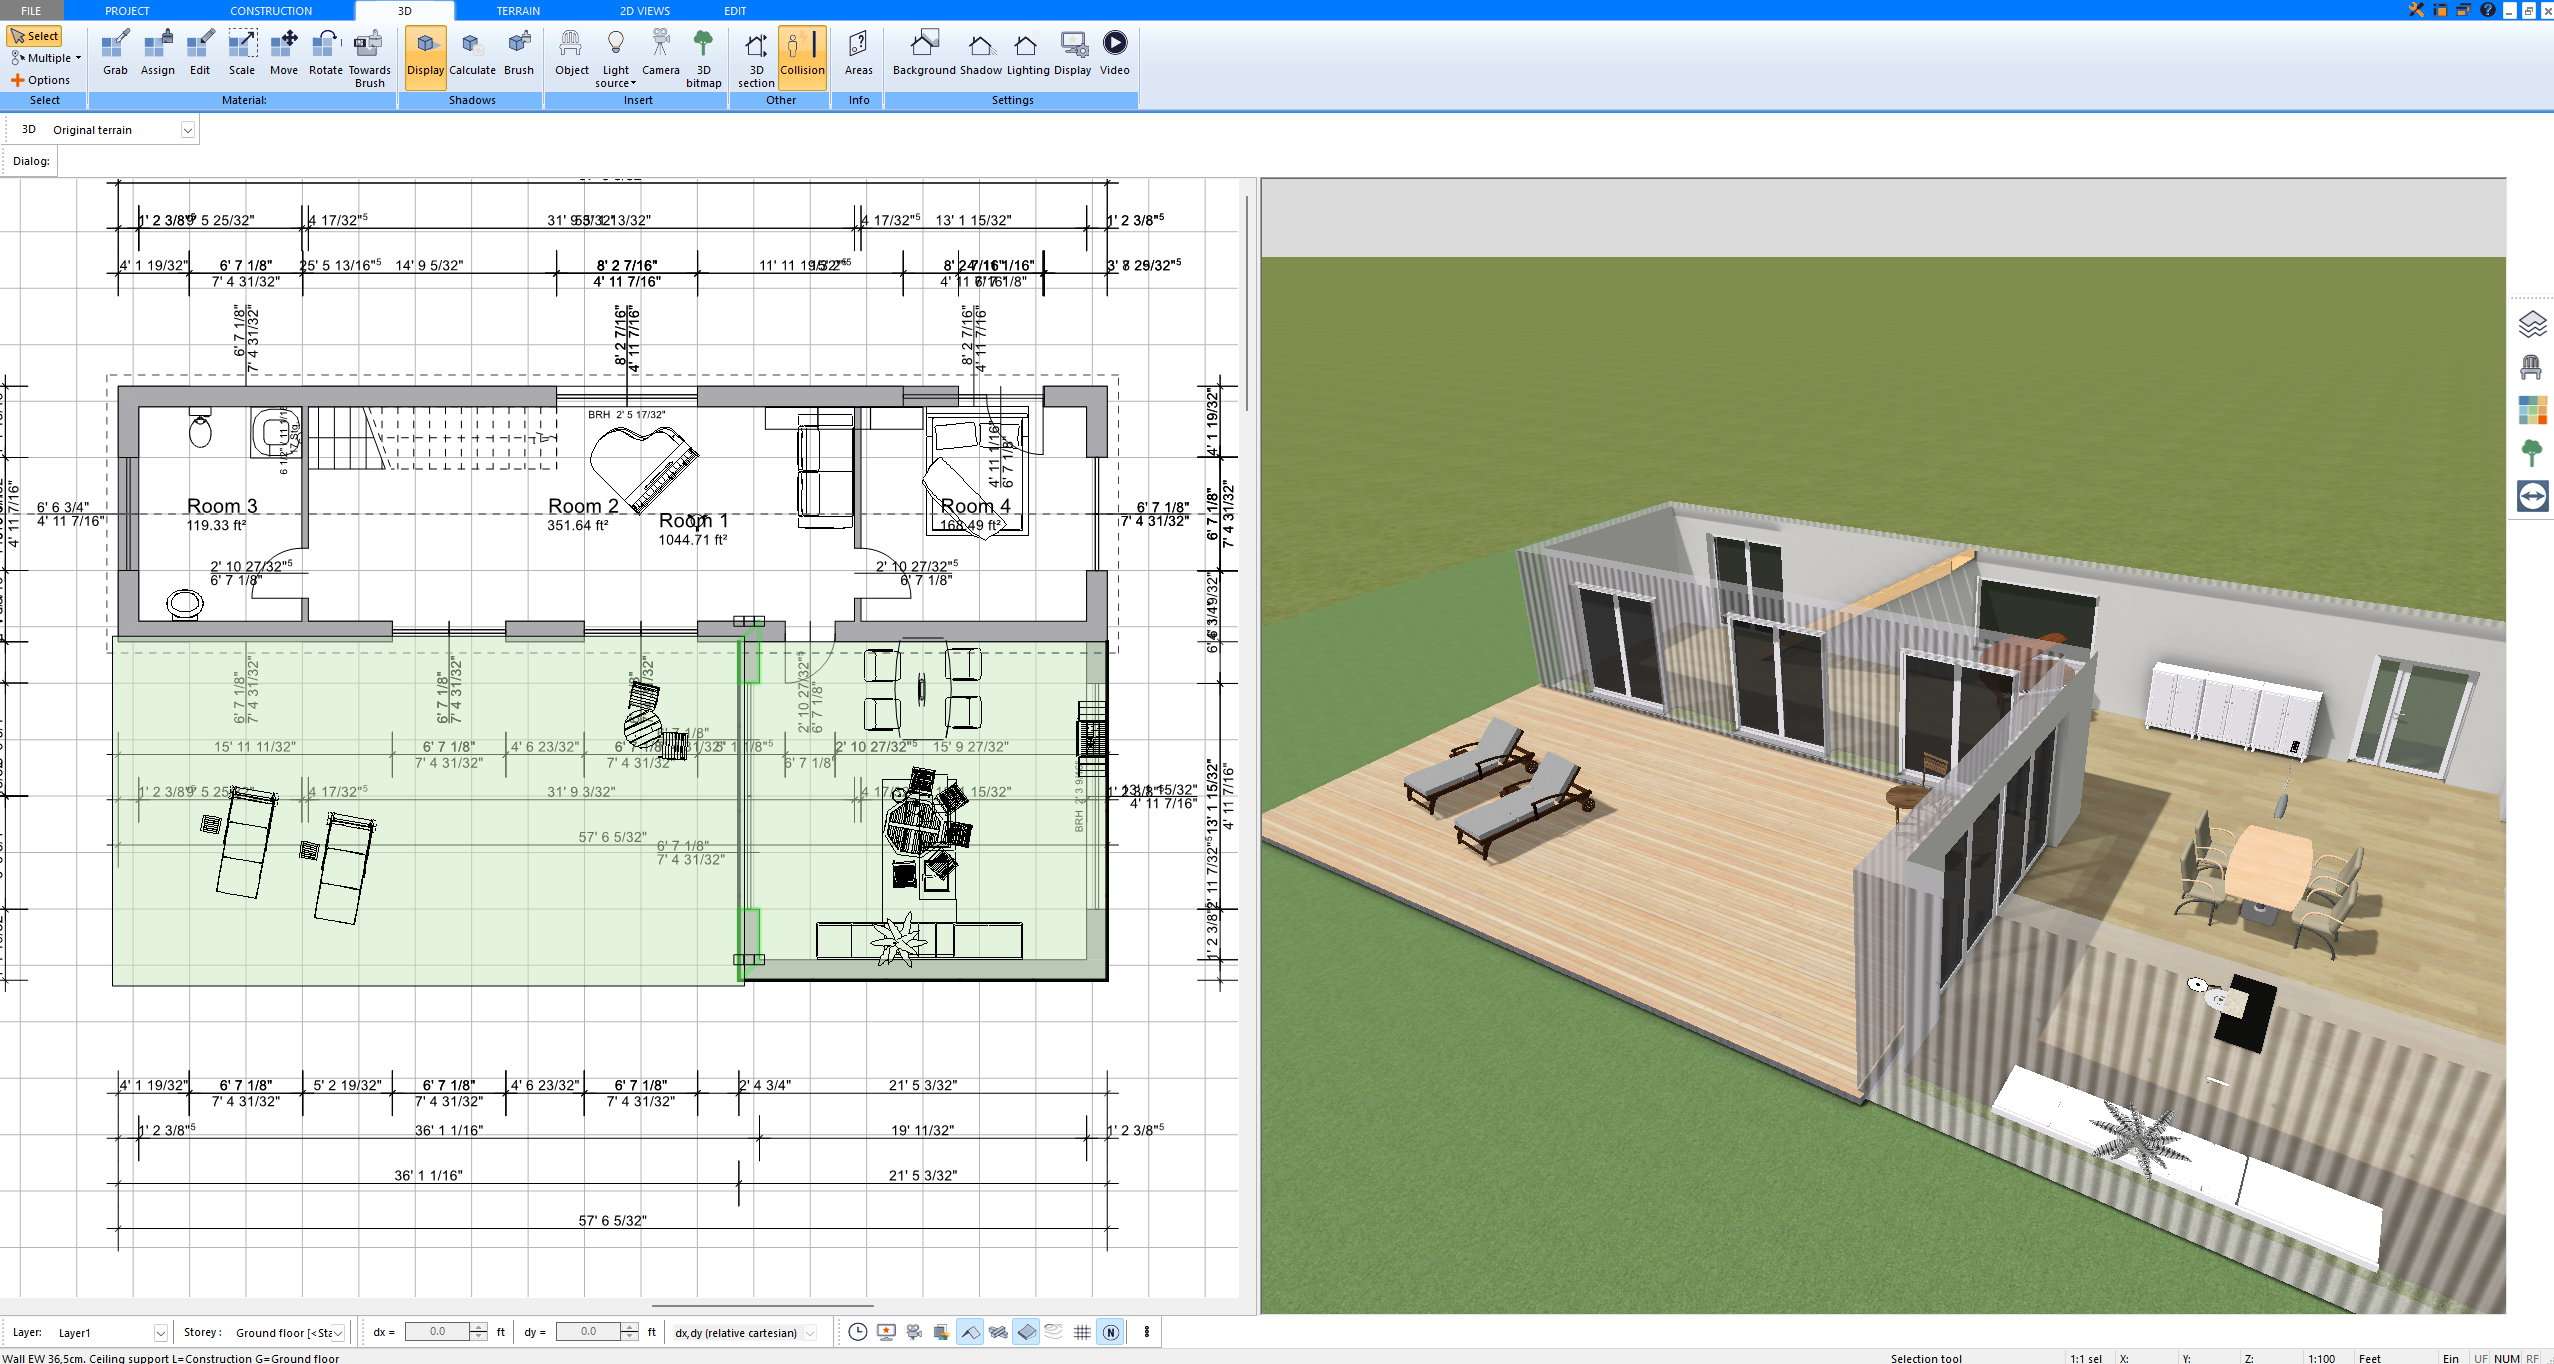Open the plants tree sidebar icon

point(2532,453)
